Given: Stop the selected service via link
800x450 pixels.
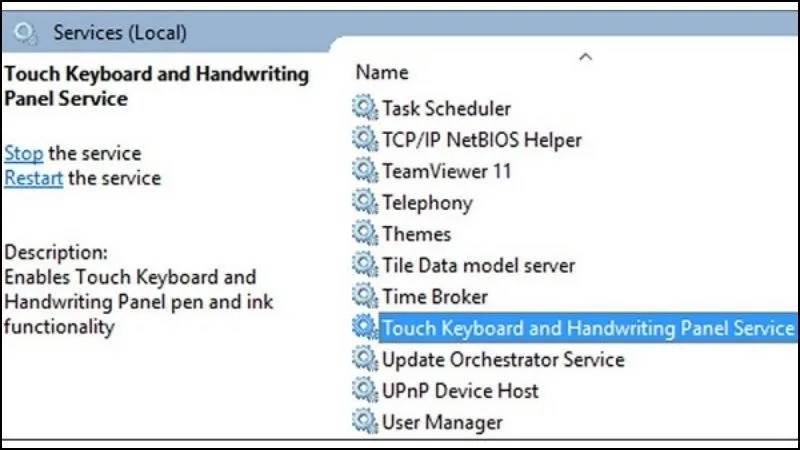Looking at the screenshot, I should [x=23, y=153].
